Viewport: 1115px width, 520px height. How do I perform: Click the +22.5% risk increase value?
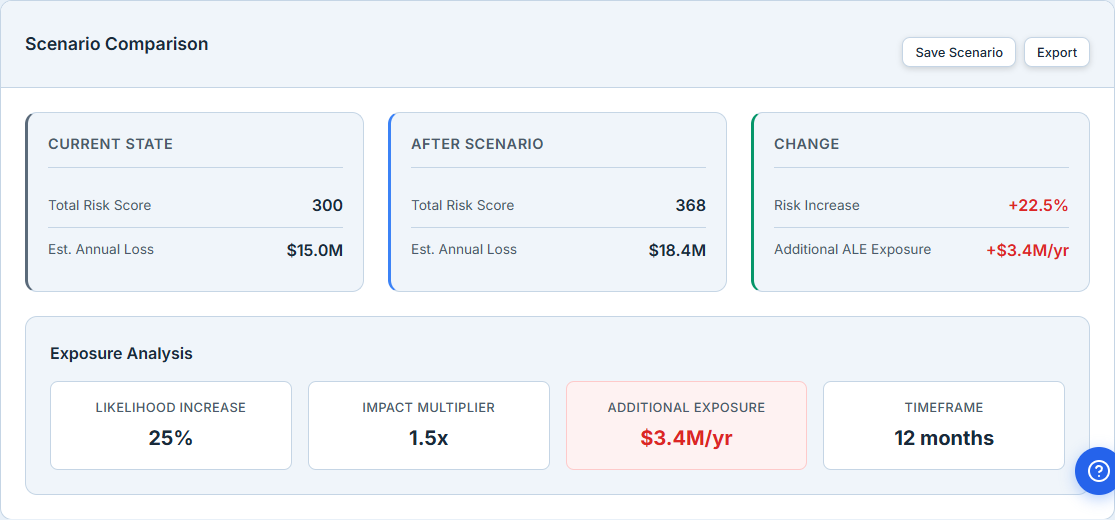click(x=1038, y=206)
